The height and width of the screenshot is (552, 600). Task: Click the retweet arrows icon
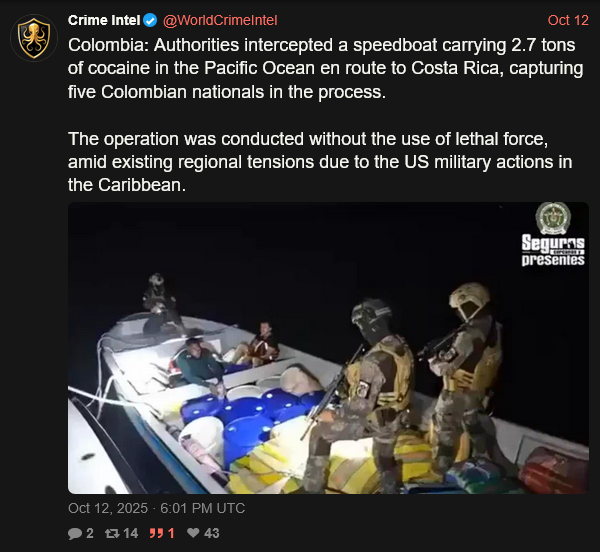pos(112,533)
